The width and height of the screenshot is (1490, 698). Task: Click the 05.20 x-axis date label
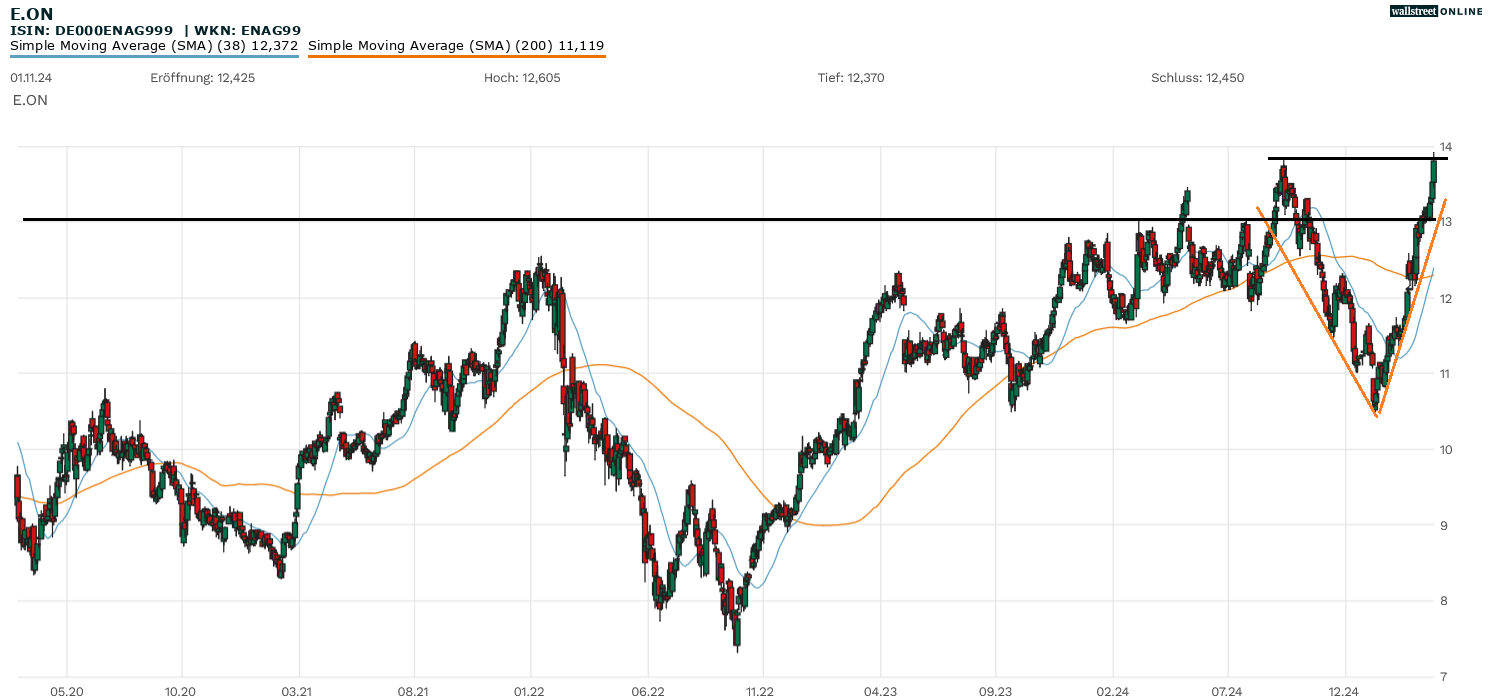[67, 691]
